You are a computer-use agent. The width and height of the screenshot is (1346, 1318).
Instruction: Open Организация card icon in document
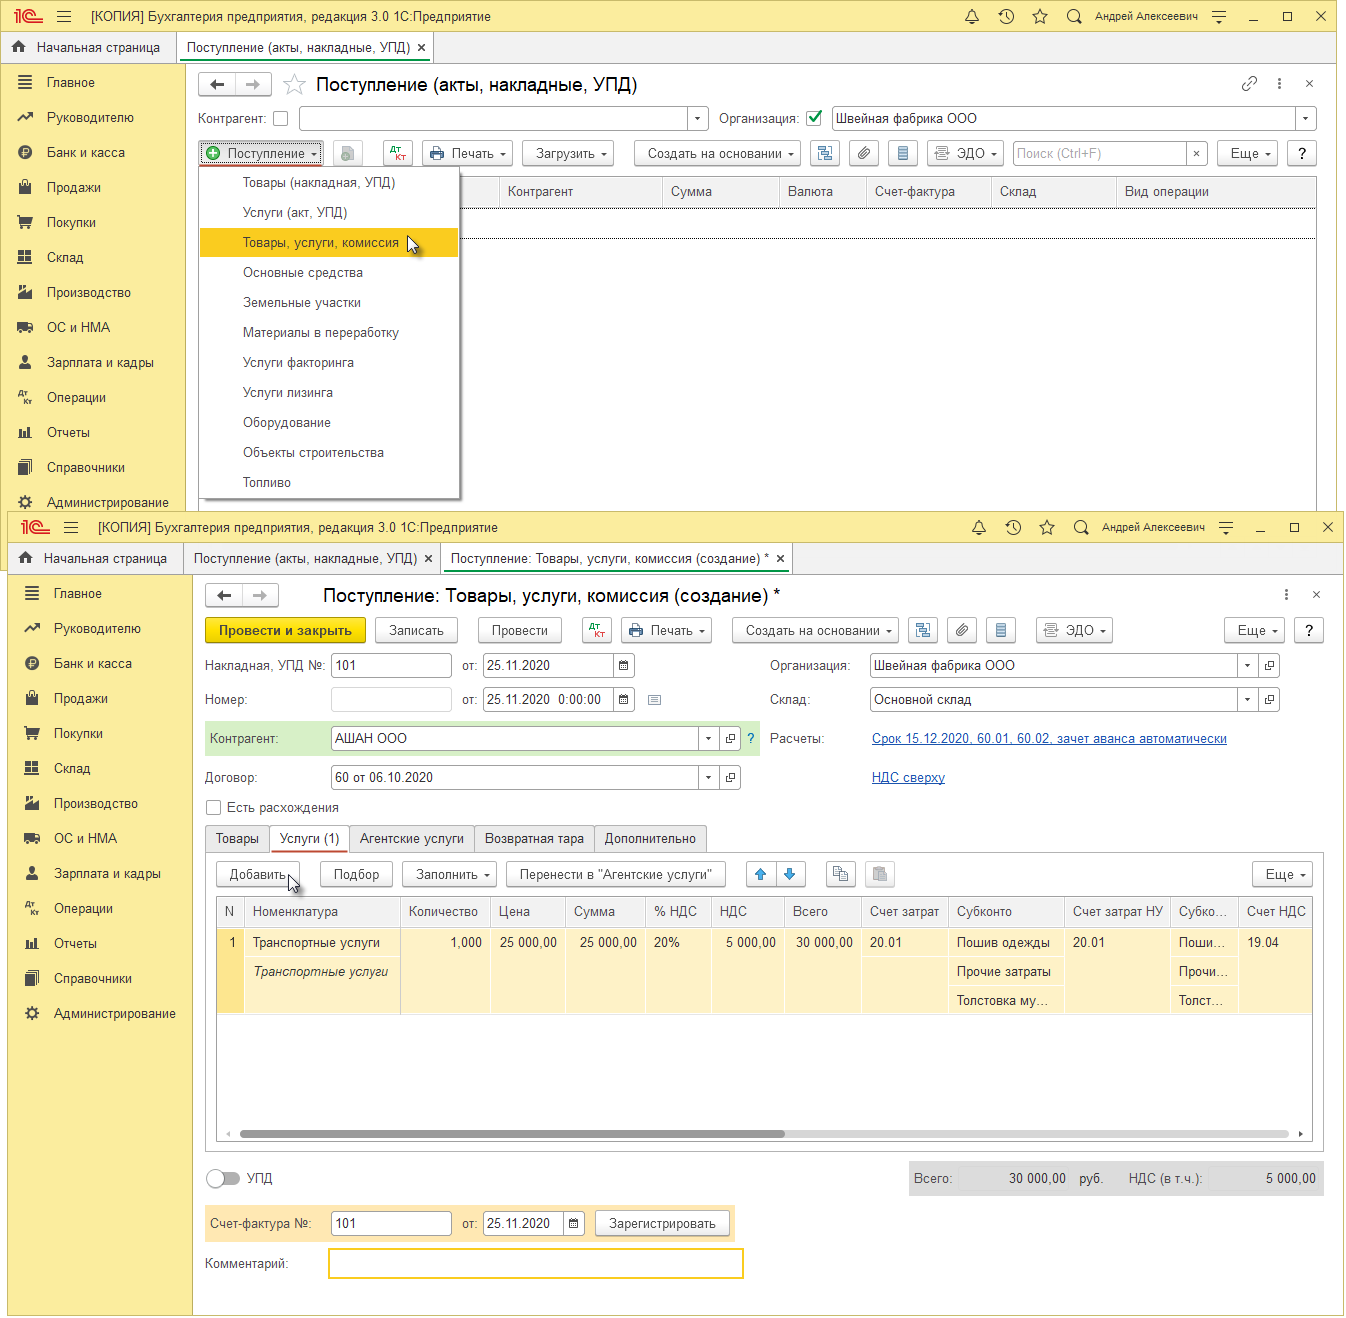[x=1269, y=665]
